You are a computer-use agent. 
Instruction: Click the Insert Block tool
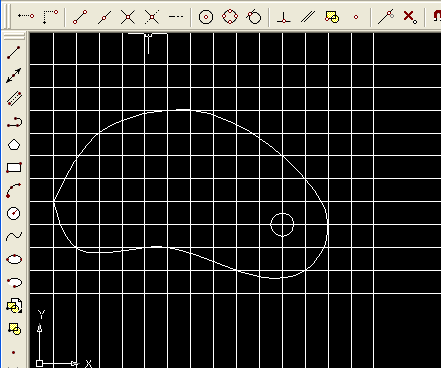pos(14,306)
